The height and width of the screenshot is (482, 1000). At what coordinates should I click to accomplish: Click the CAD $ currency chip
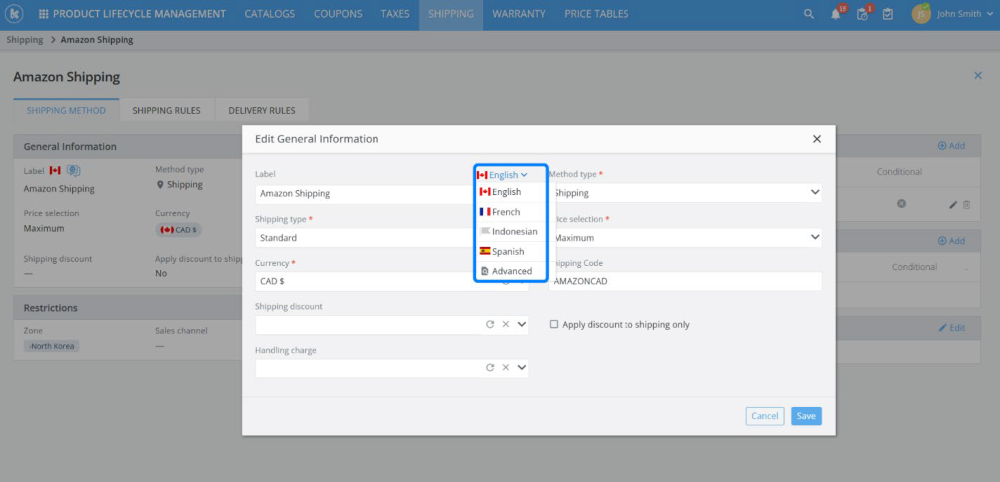pyautogui.click(x=178, y=230)
